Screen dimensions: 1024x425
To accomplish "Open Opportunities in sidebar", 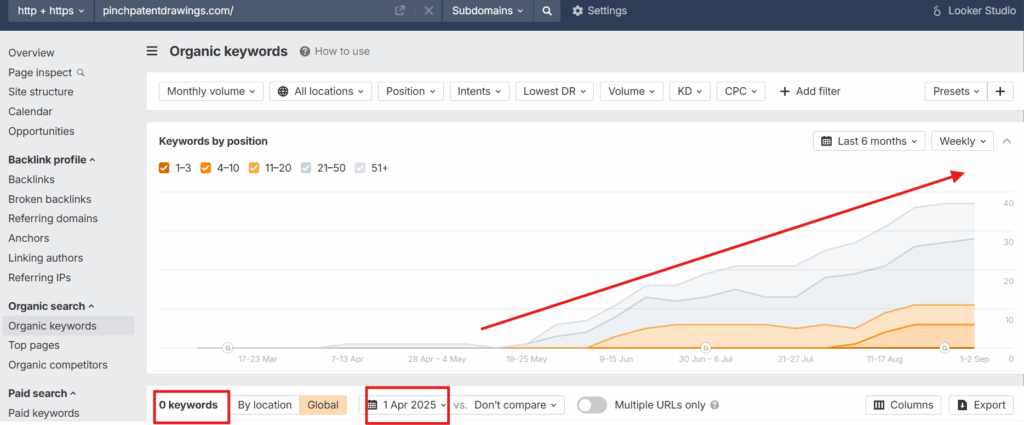I will point(41,131).
